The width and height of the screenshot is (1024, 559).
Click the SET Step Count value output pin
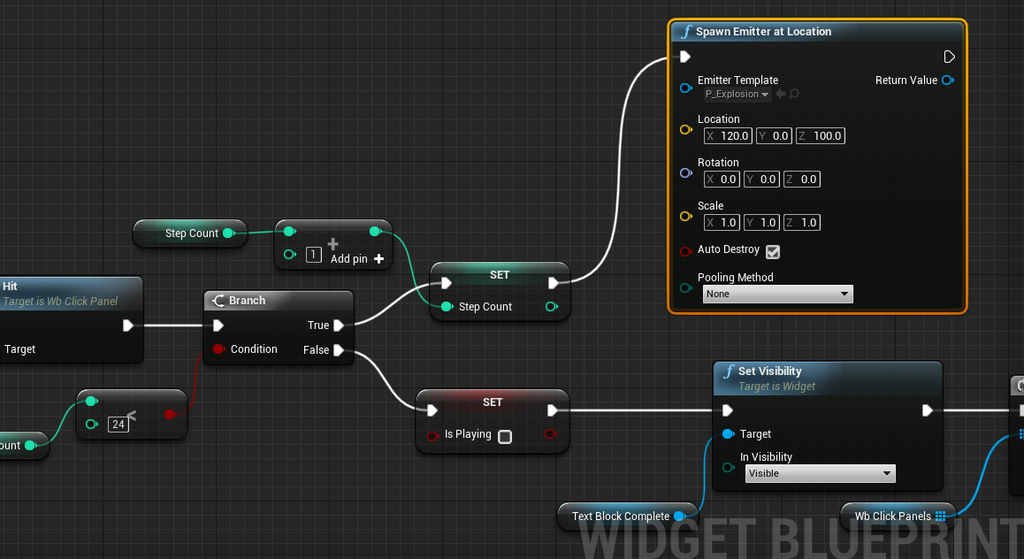551,307
